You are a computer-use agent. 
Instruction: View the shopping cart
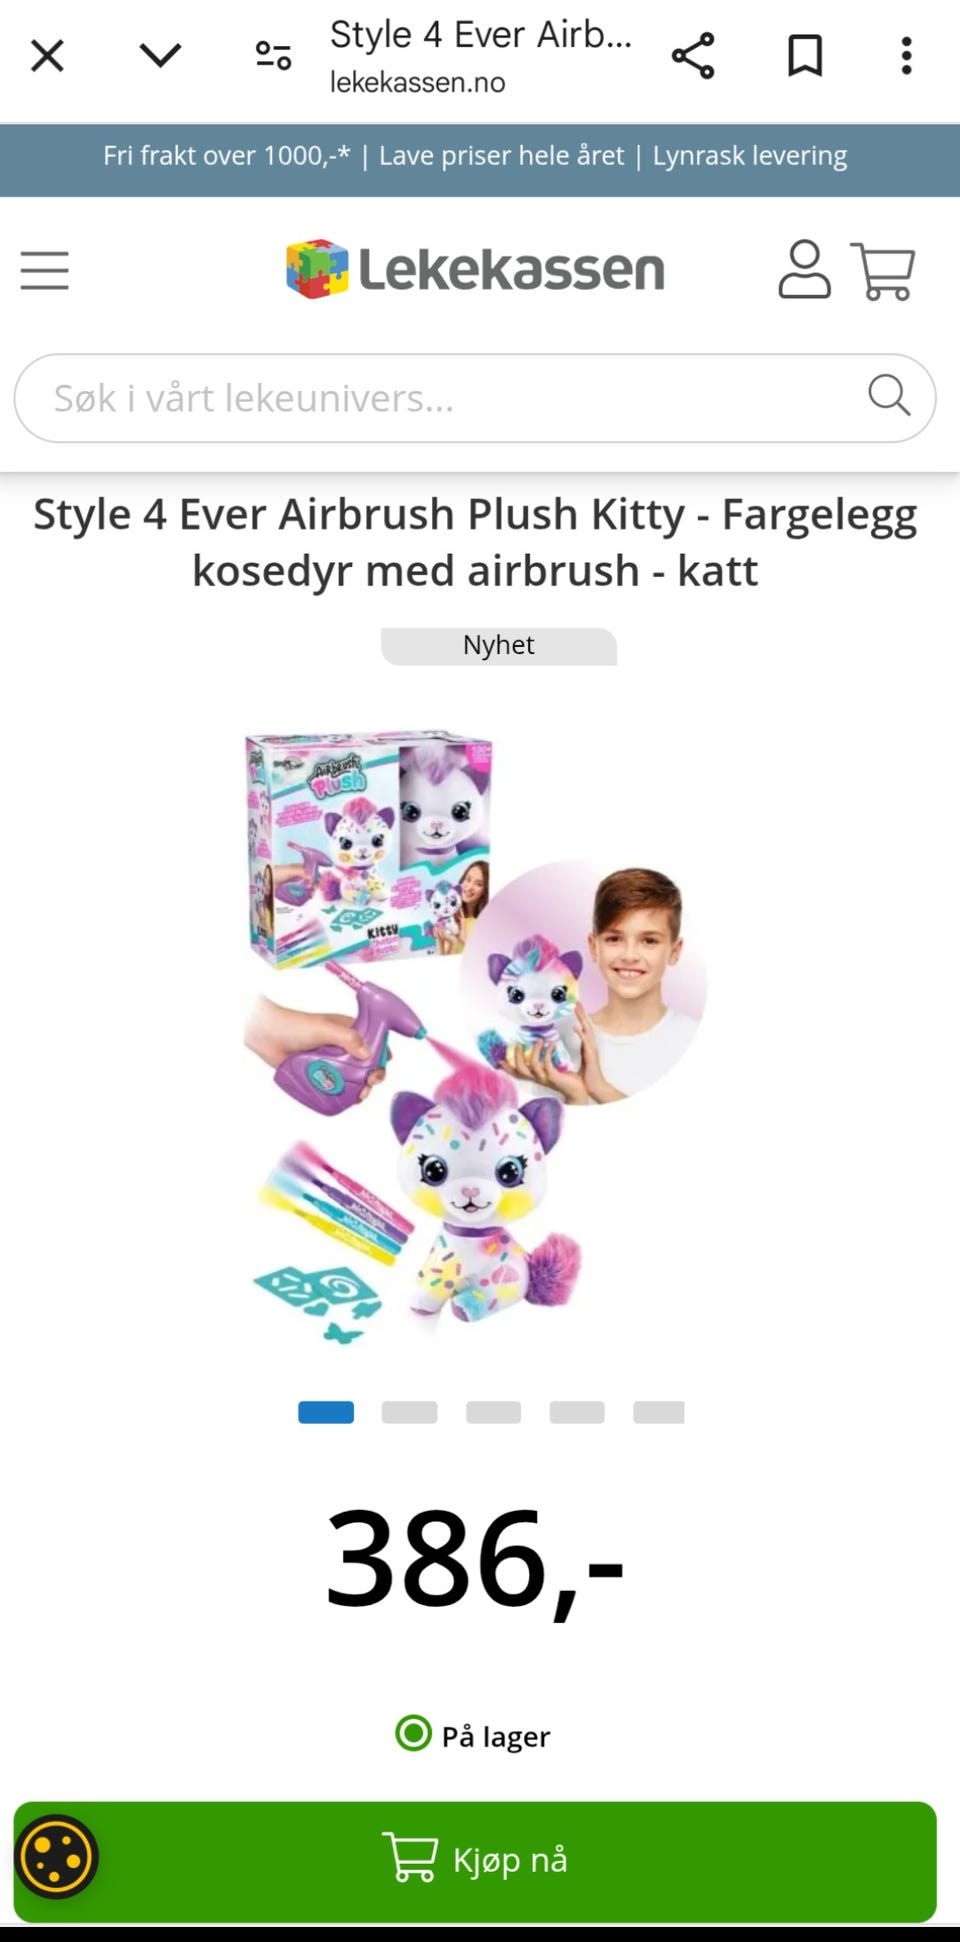point(883,270)
